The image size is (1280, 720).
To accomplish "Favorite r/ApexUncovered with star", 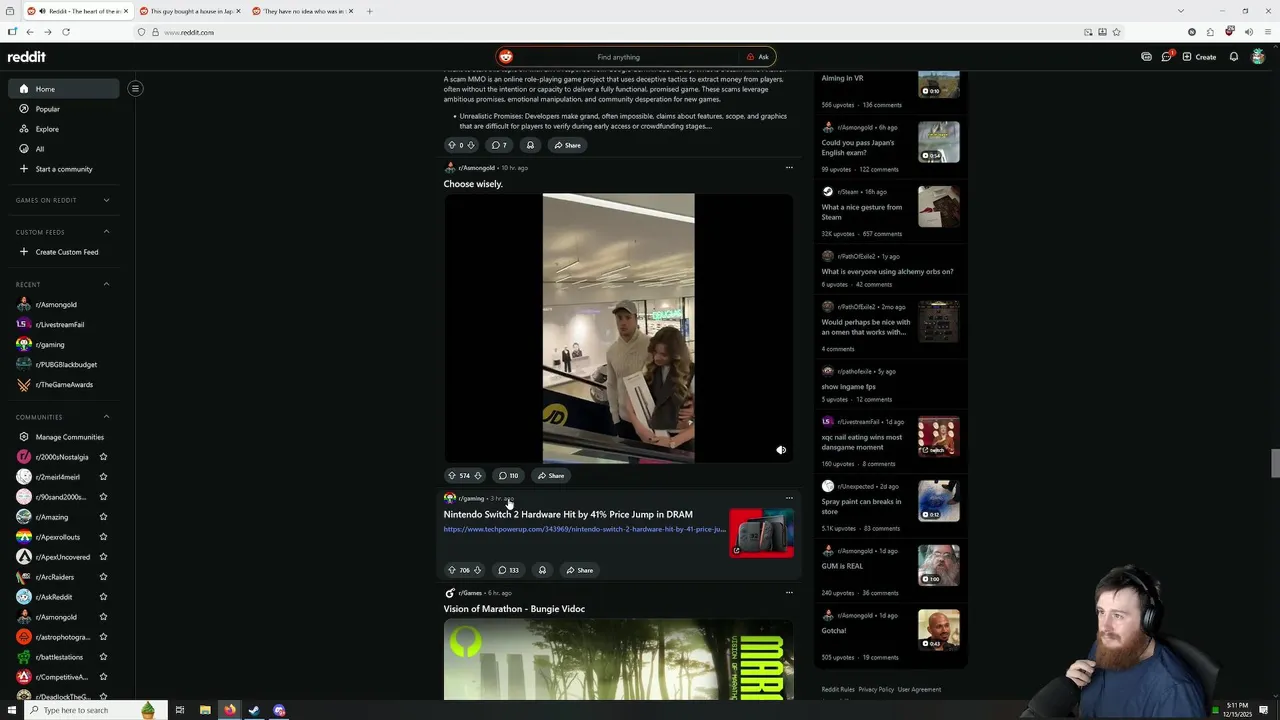I will (103, 557).
